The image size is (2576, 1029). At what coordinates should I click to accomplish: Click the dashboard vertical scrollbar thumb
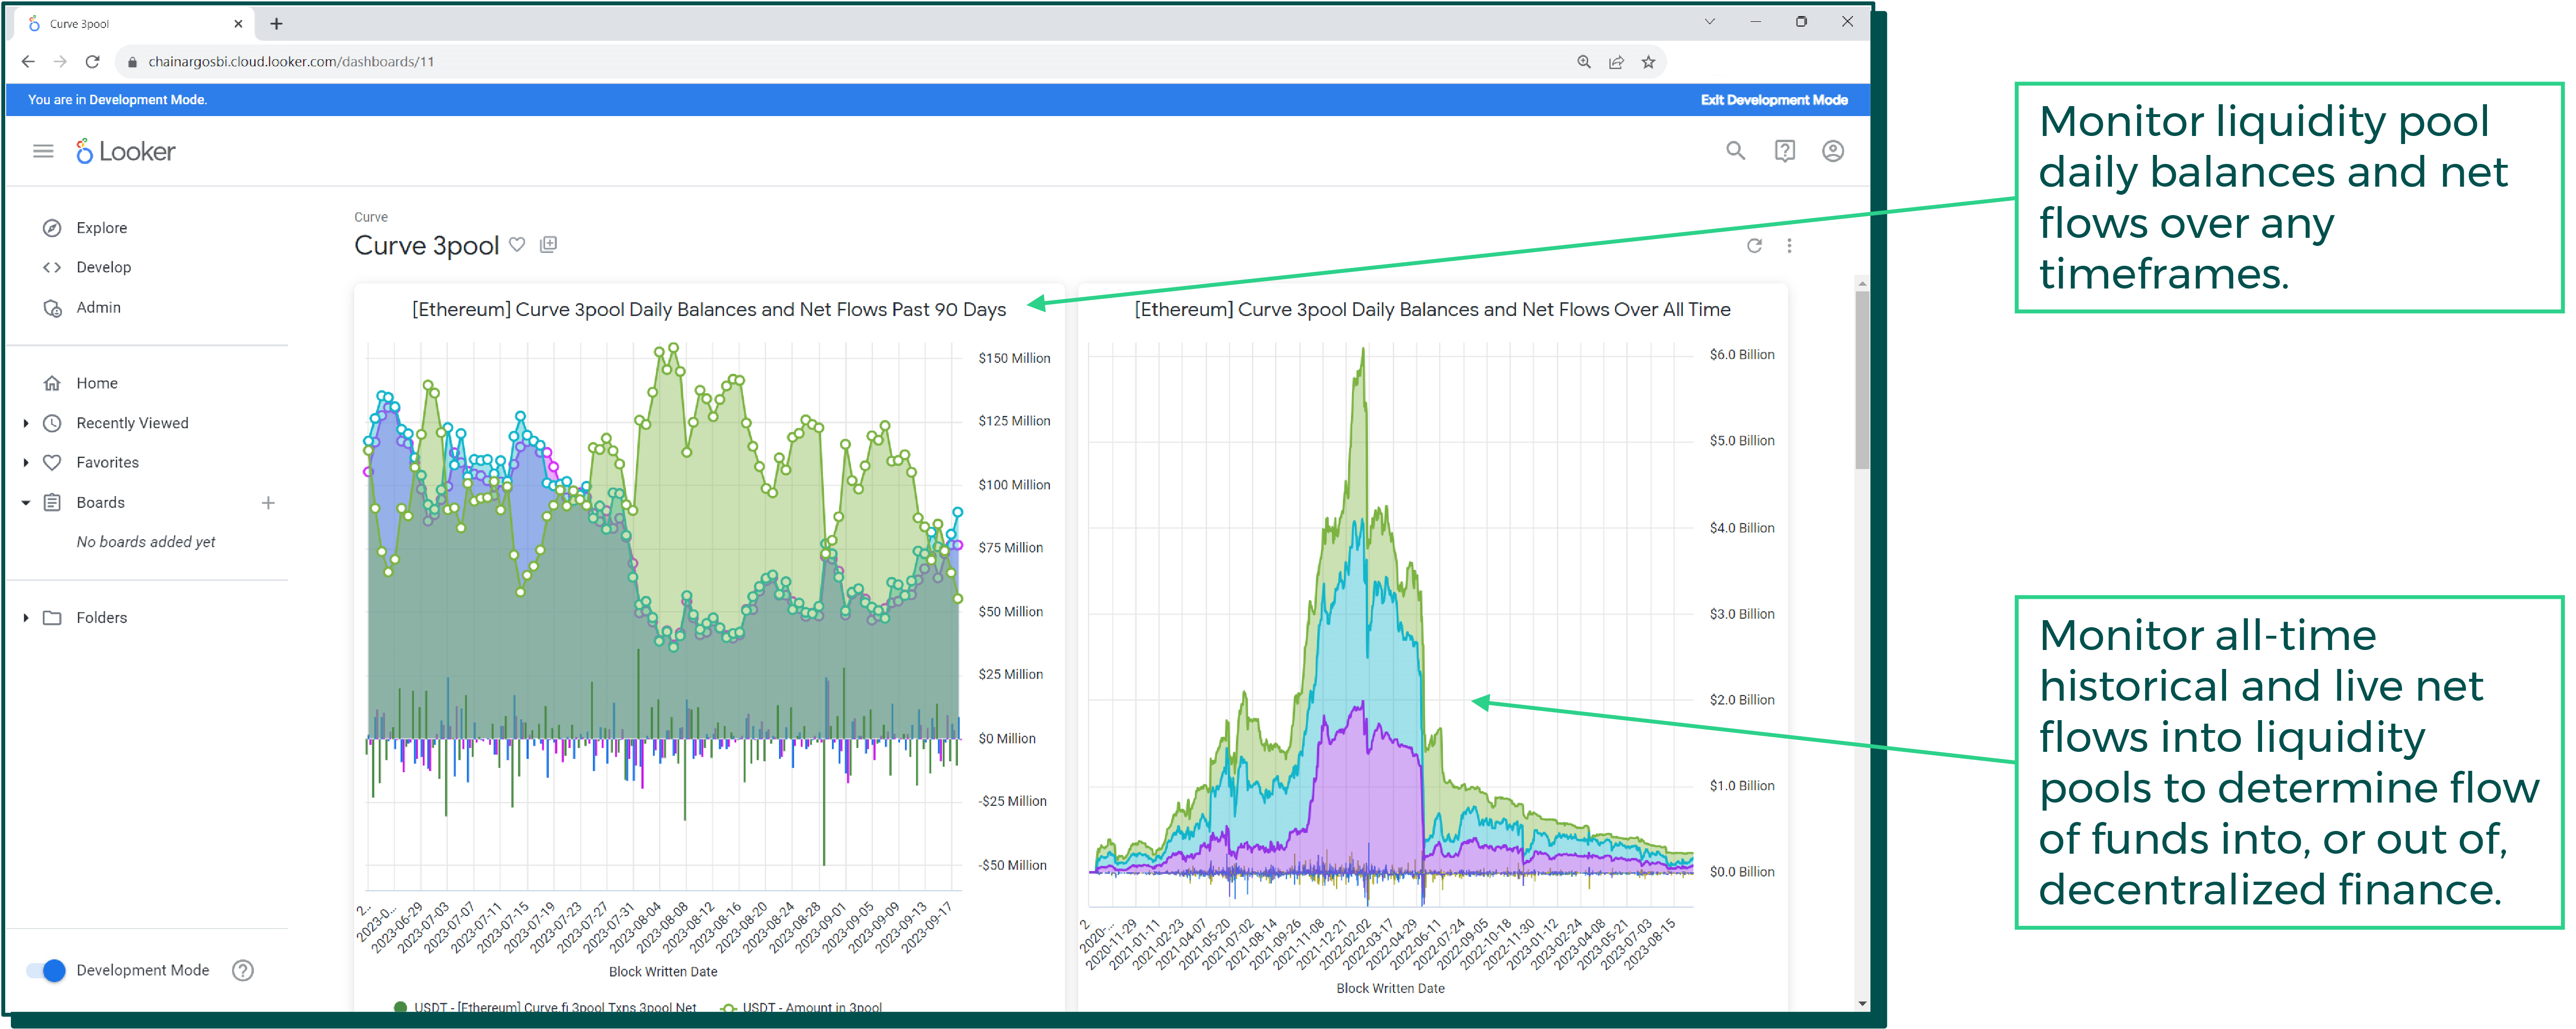pyautogui.click(x=1861, y=380)
